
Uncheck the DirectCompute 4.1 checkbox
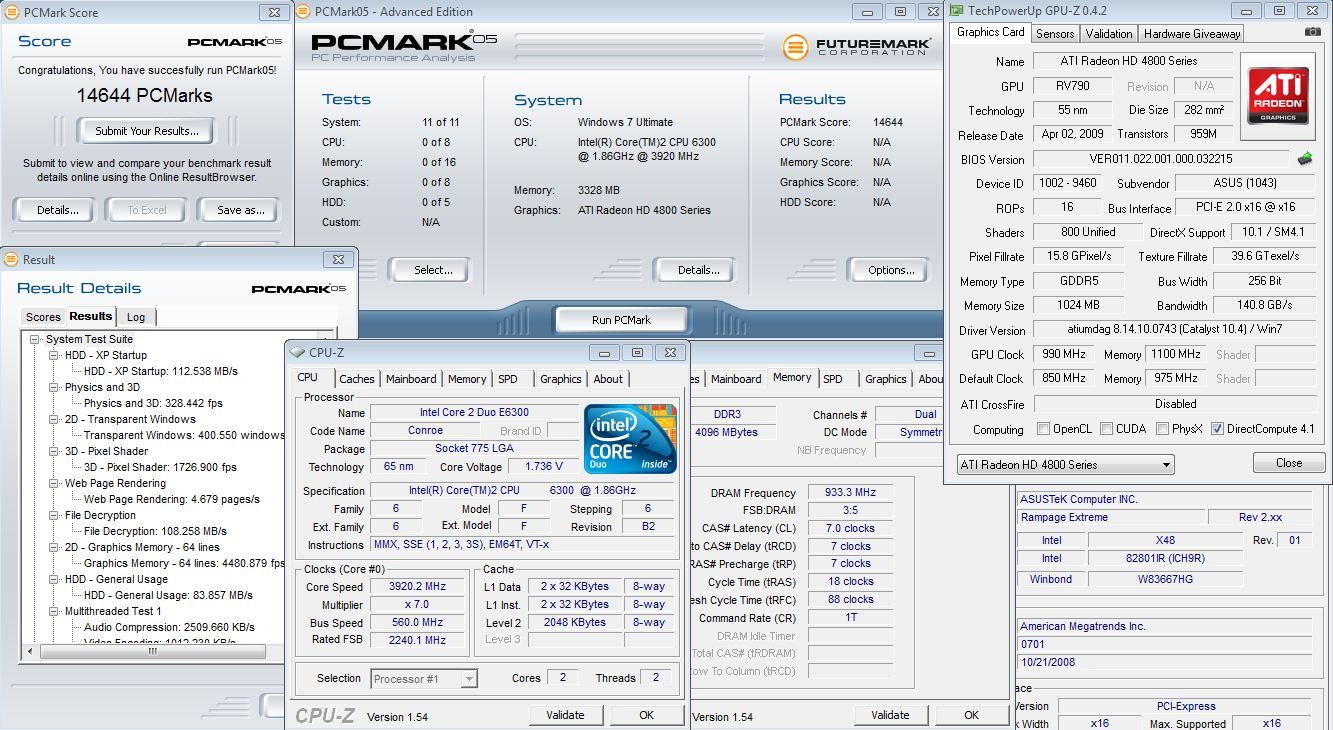click(1217, 429)
